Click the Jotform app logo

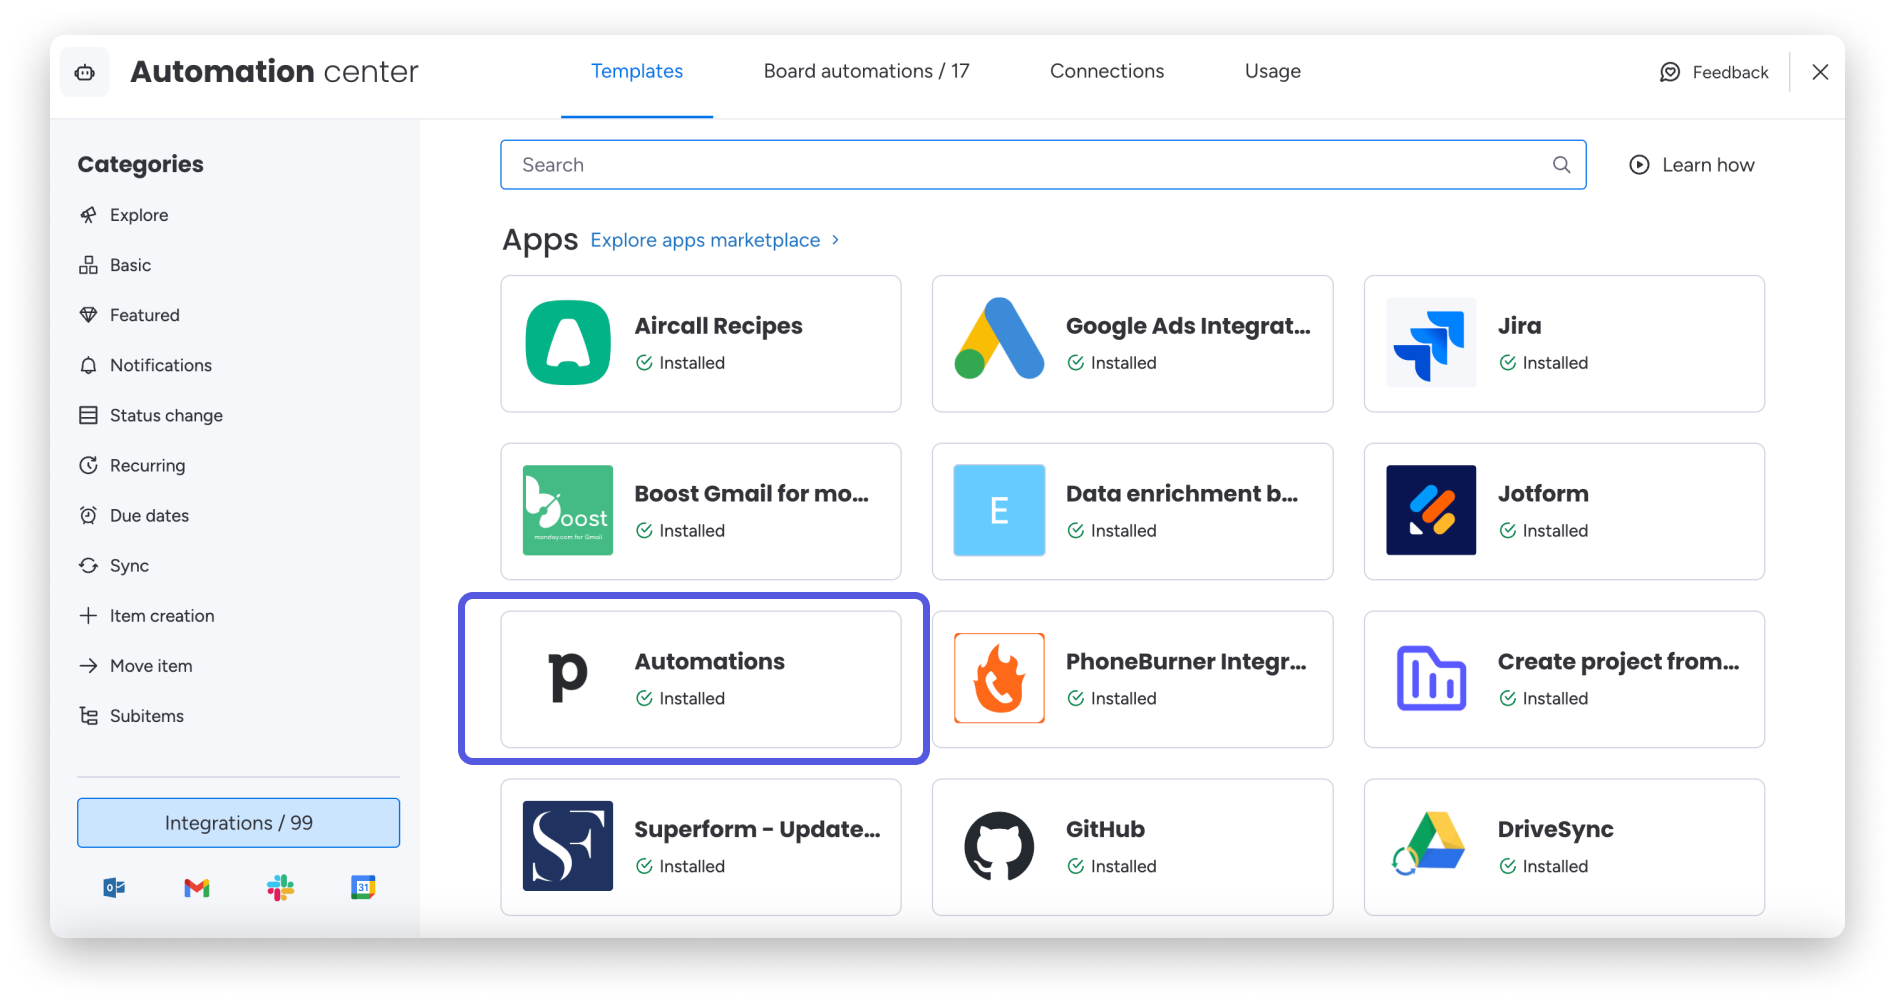(x=1431, y=510)
